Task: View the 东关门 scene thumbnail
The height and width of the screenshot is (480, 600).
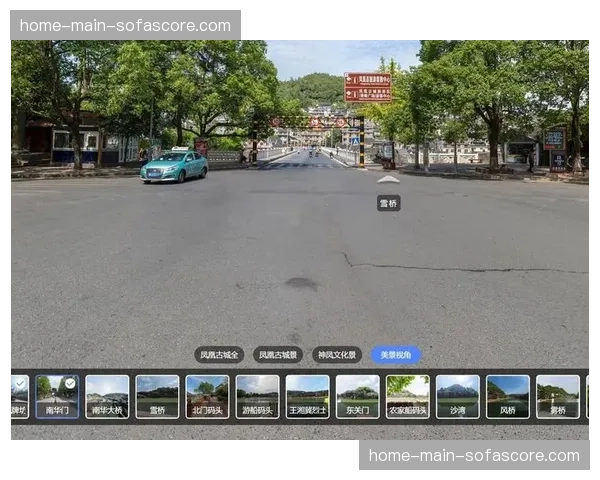Action: (x=357, y=396)
